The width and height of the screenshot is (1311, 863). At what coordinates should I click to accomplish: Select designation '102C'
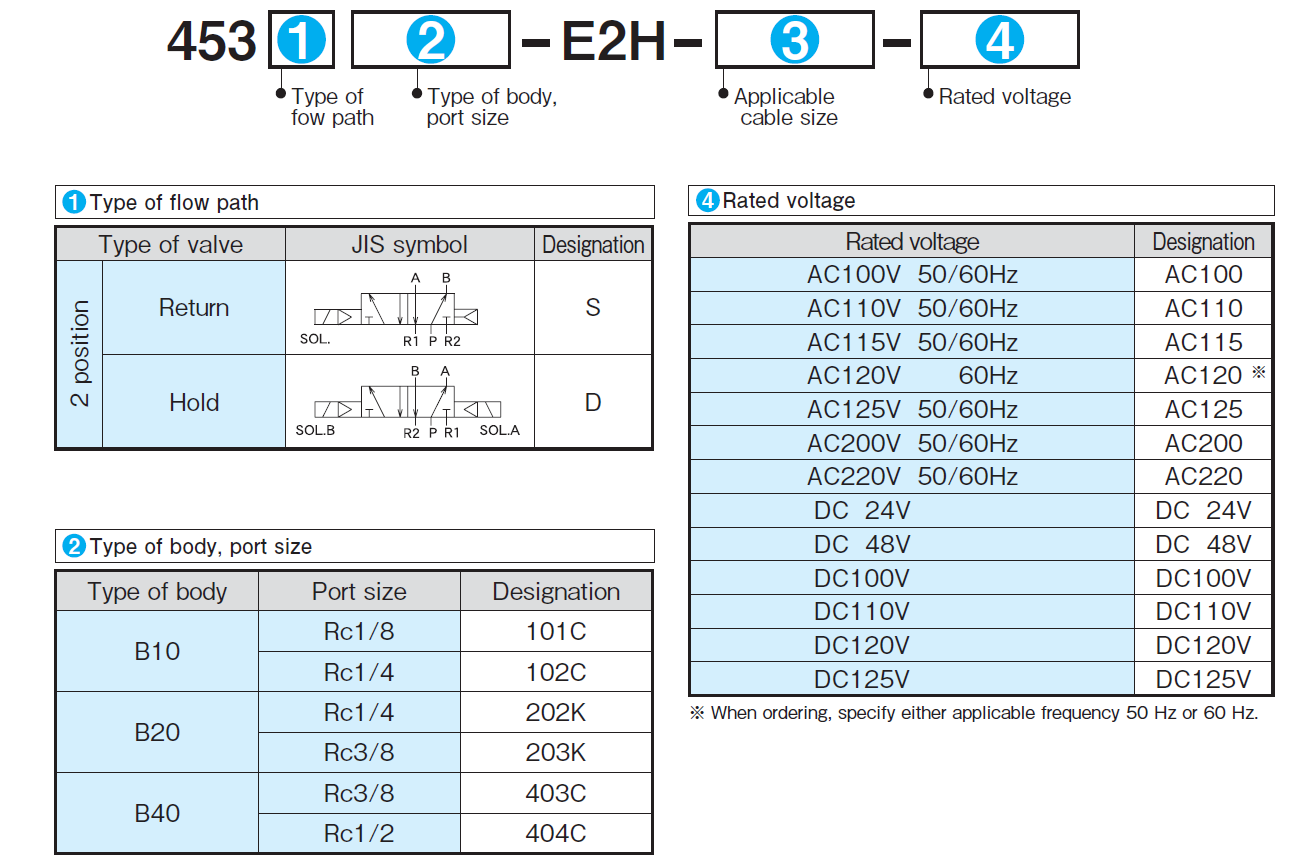[x=556, y=672]
